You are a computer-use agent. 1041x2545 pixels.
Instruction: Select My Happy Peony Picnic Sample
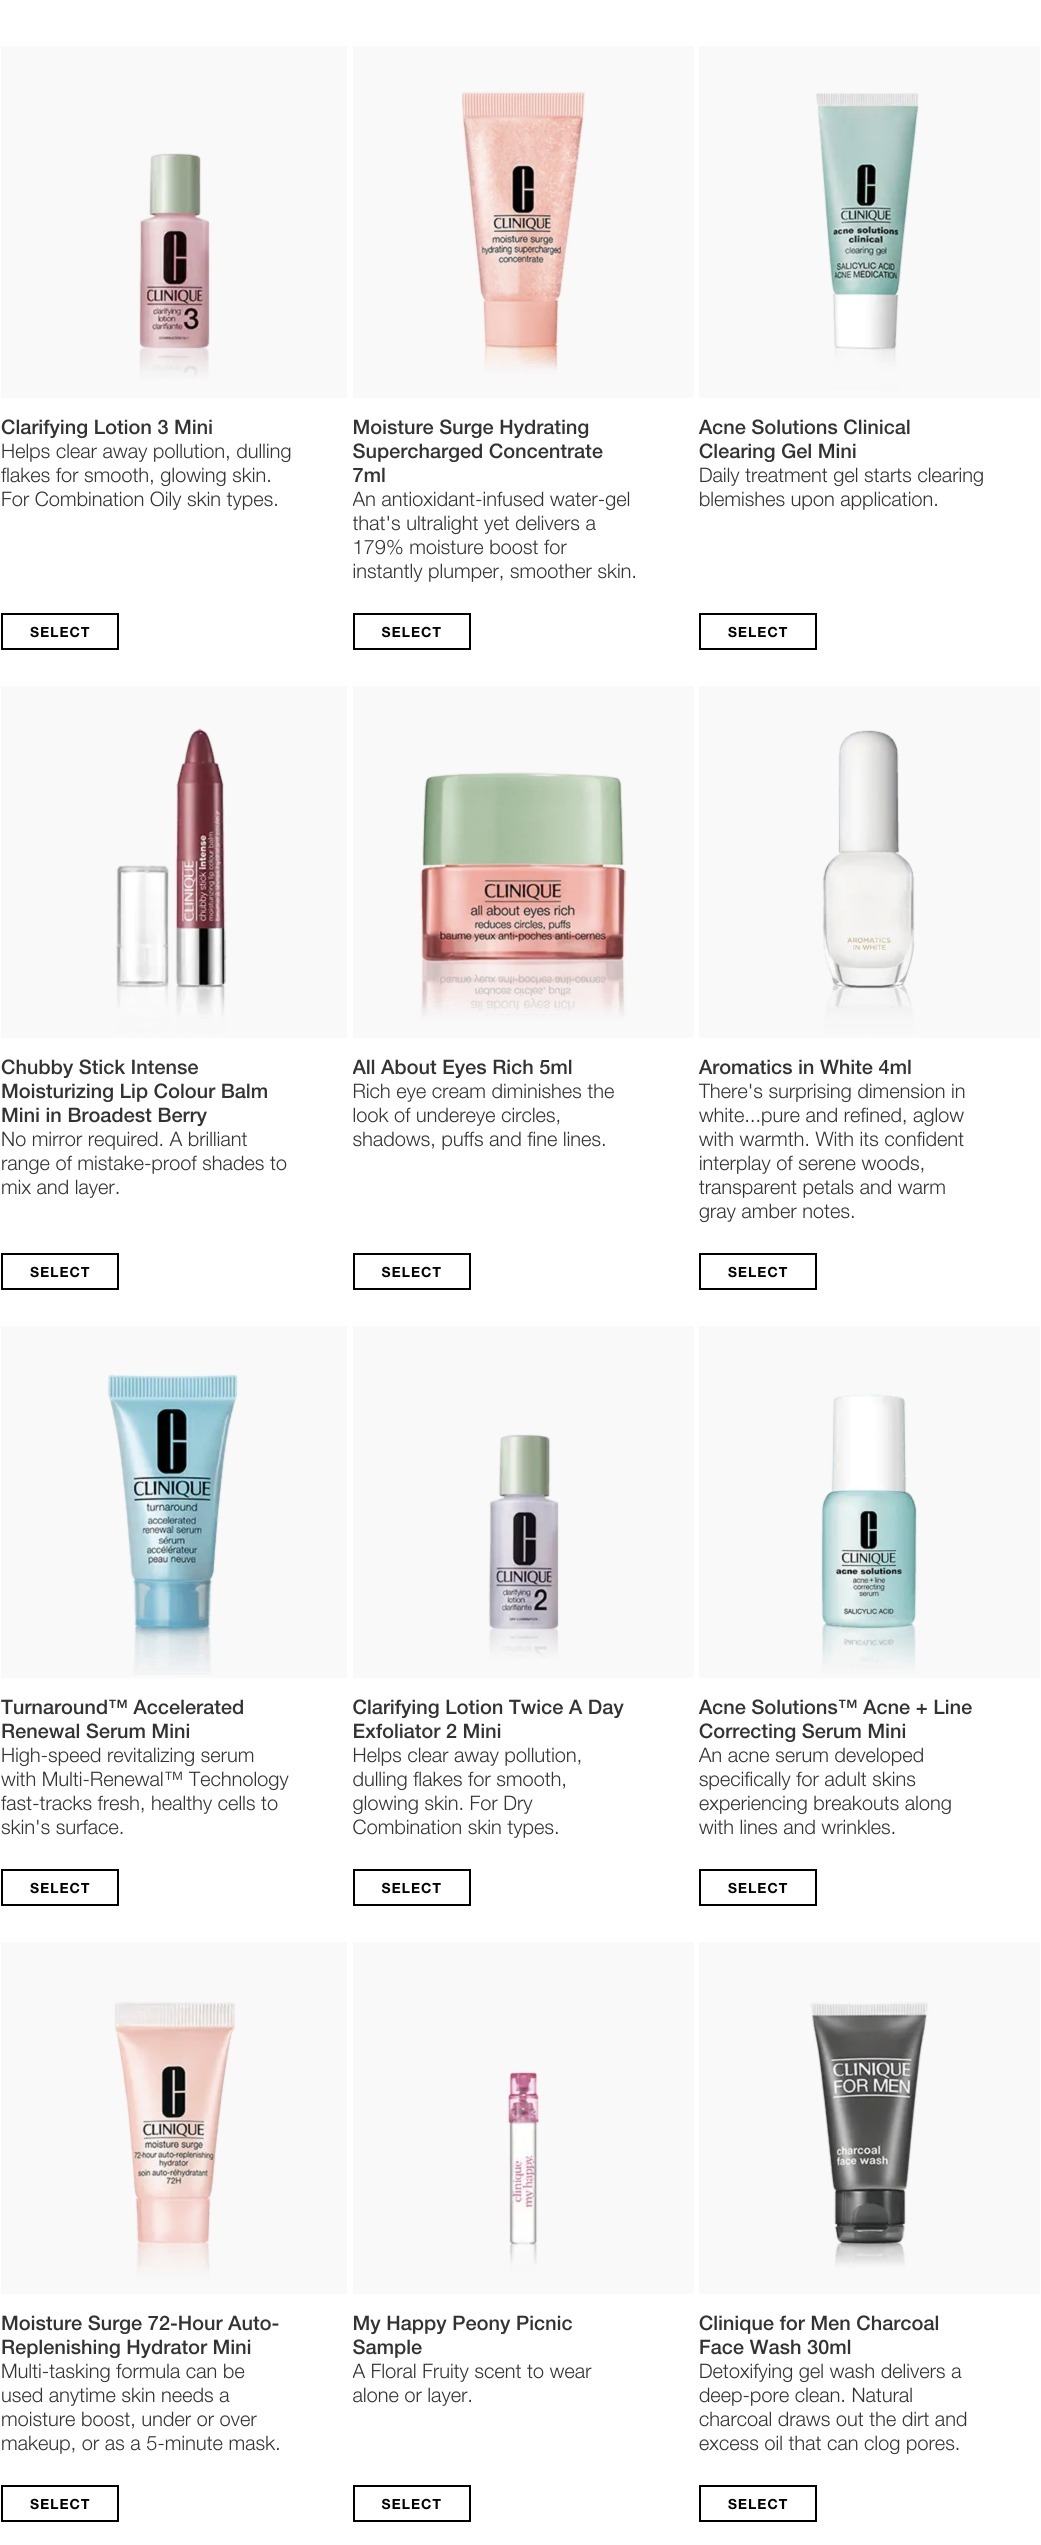click(411, 2504)
